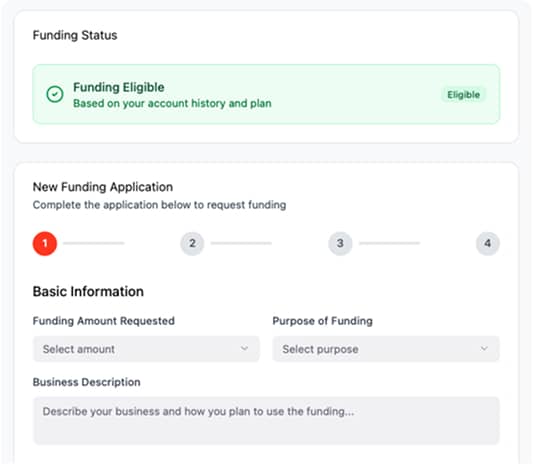Select step 4 circle in the stepper

coord(487,243)
